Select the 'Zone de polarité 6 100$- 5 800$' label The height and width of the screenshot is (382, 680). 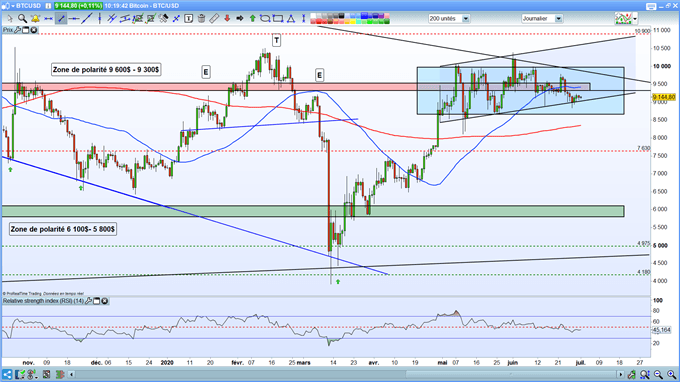pos(63,229)
